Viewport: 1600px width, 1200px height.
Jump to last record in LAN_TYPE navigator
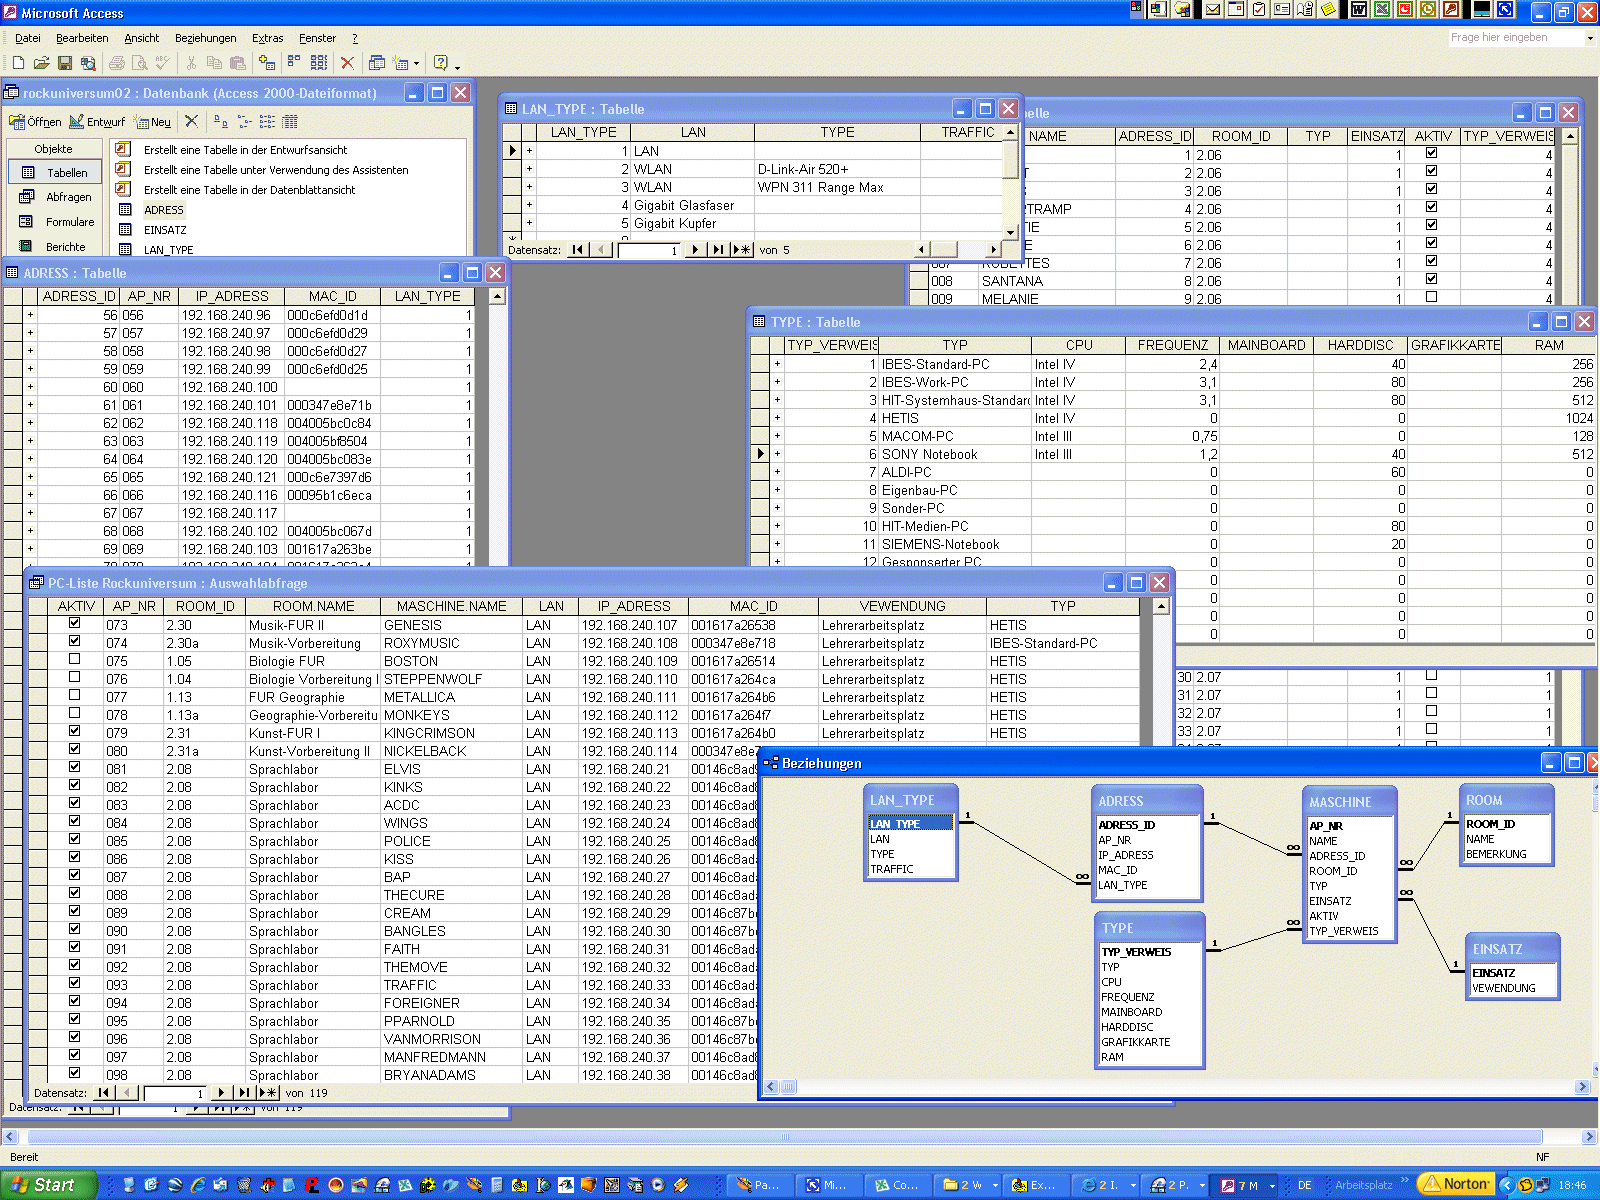pyautogui.click(x=718, y=250)
